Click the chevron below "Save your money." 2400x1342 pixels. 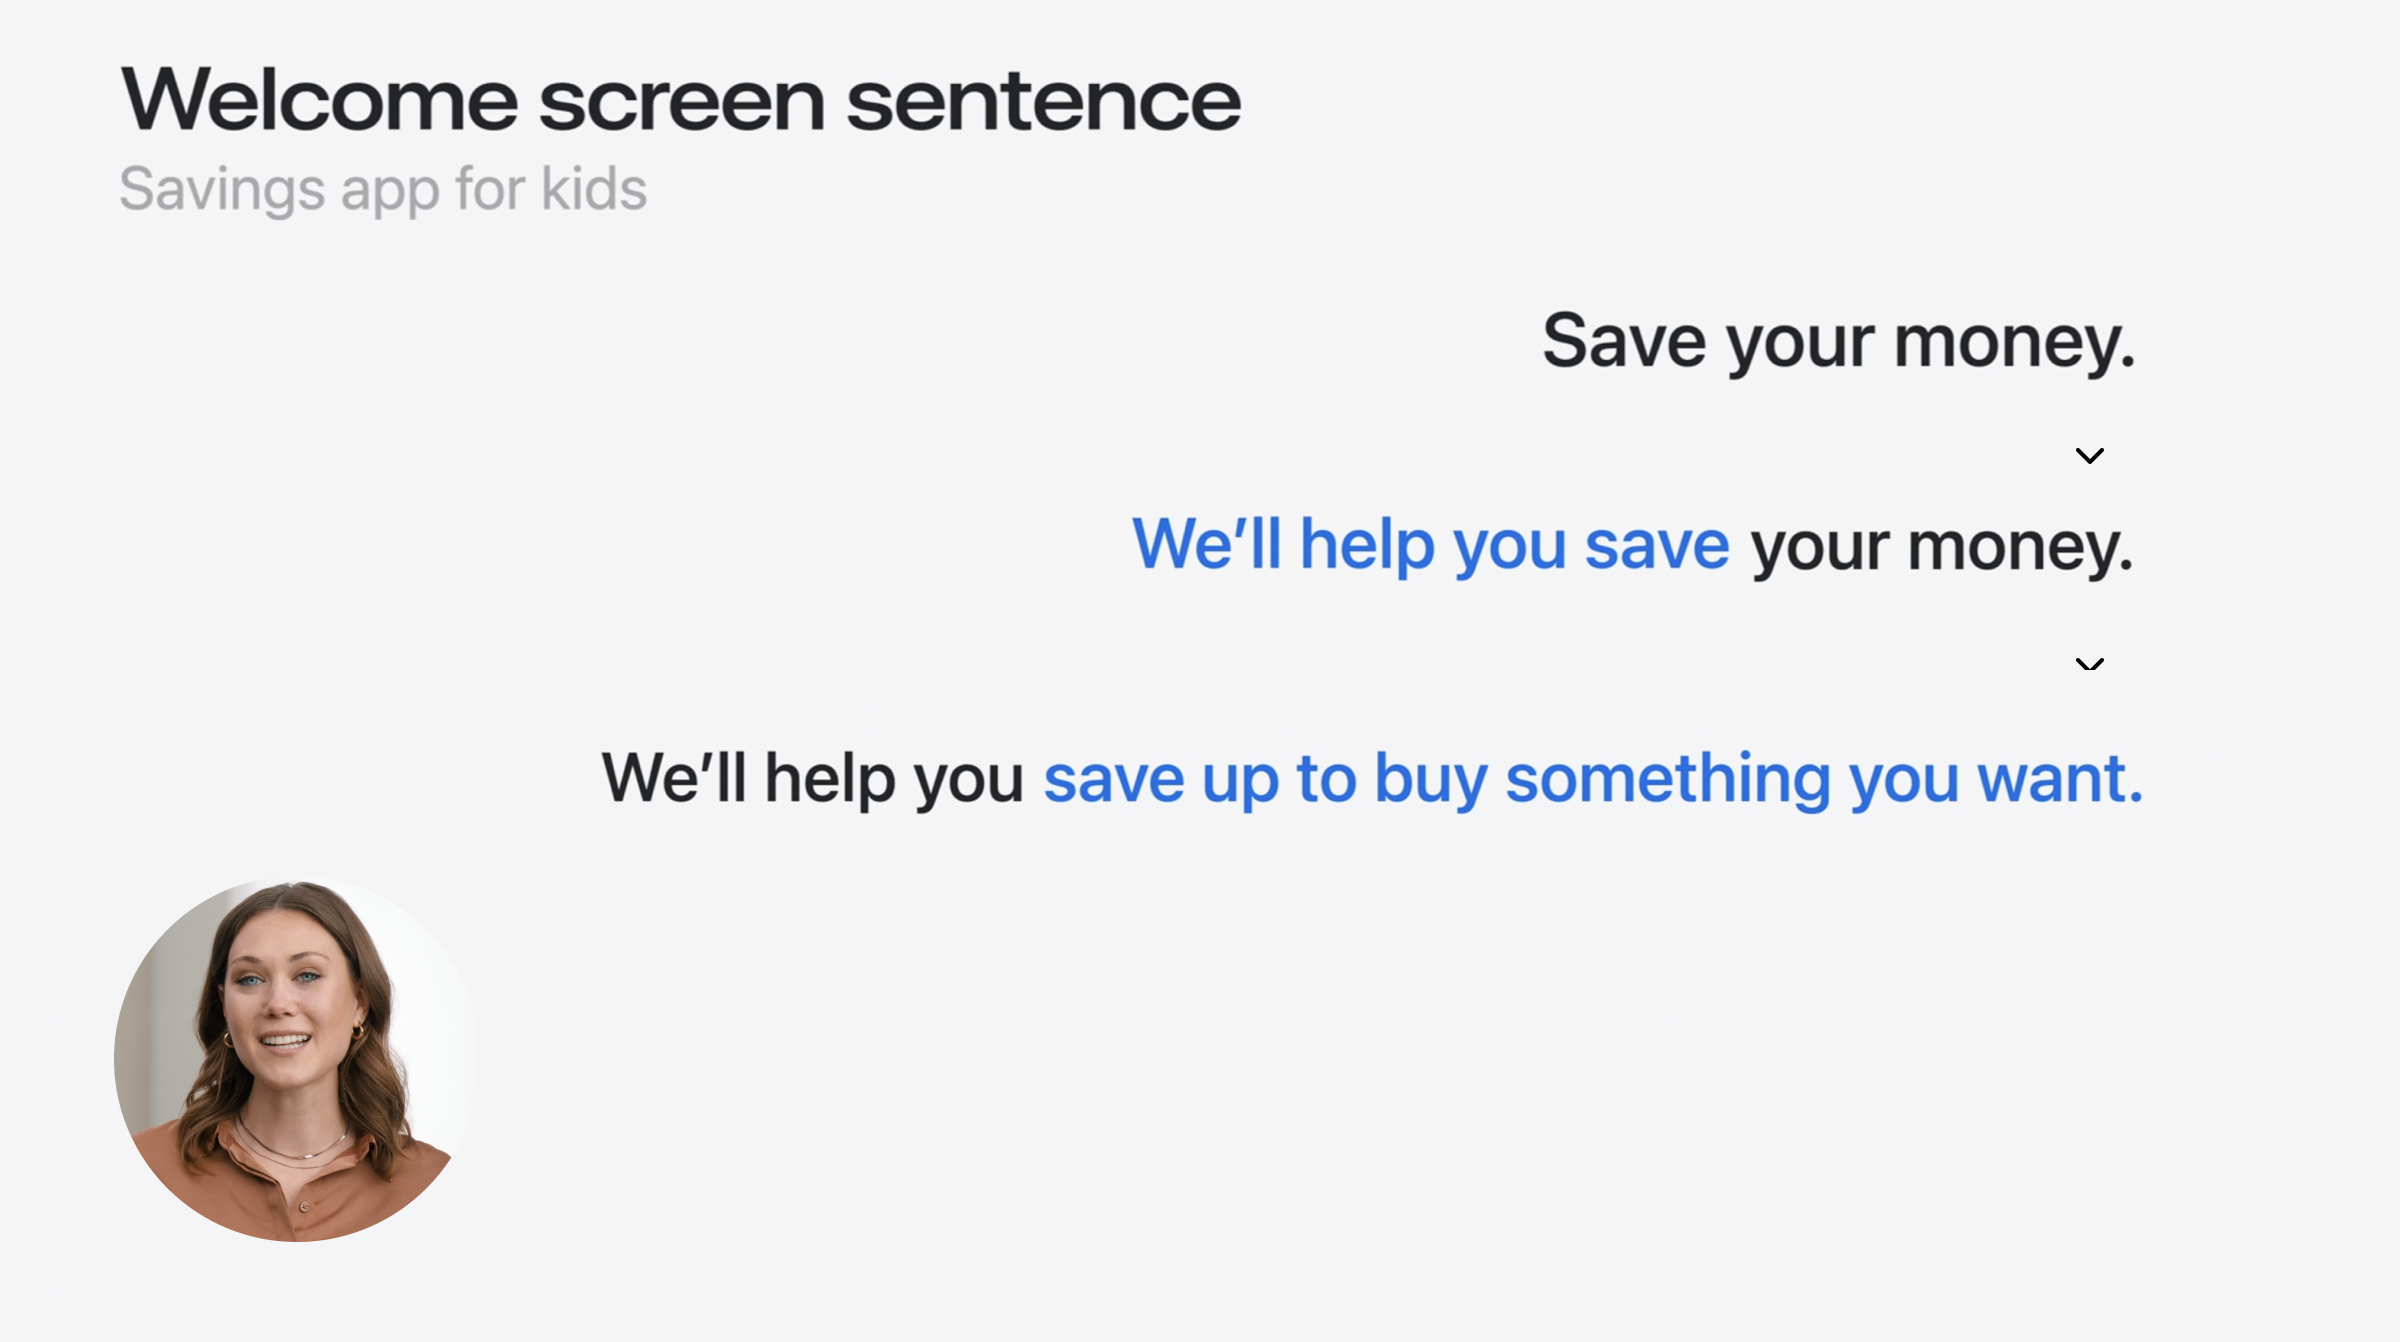[2089, 456]
